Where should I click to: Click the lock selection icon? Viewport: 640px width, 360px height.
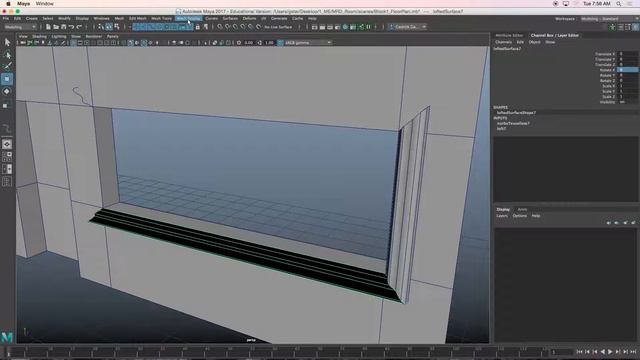coord(198,27)
